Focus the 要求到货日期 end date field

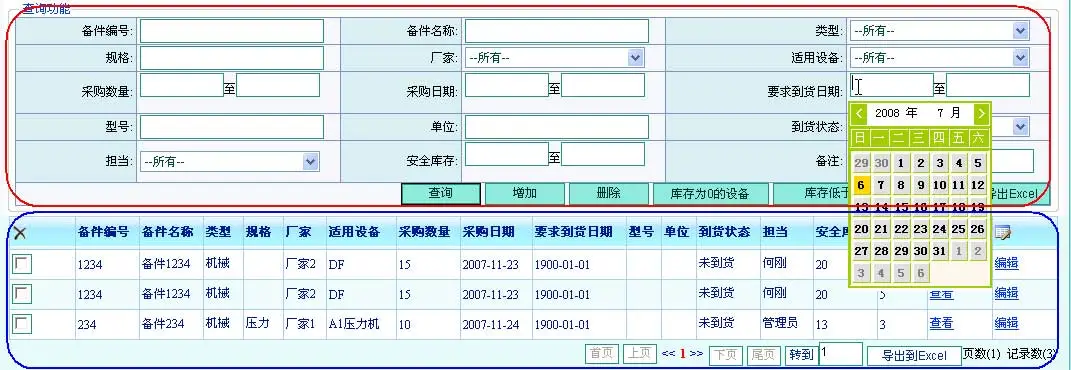point(988,85)
